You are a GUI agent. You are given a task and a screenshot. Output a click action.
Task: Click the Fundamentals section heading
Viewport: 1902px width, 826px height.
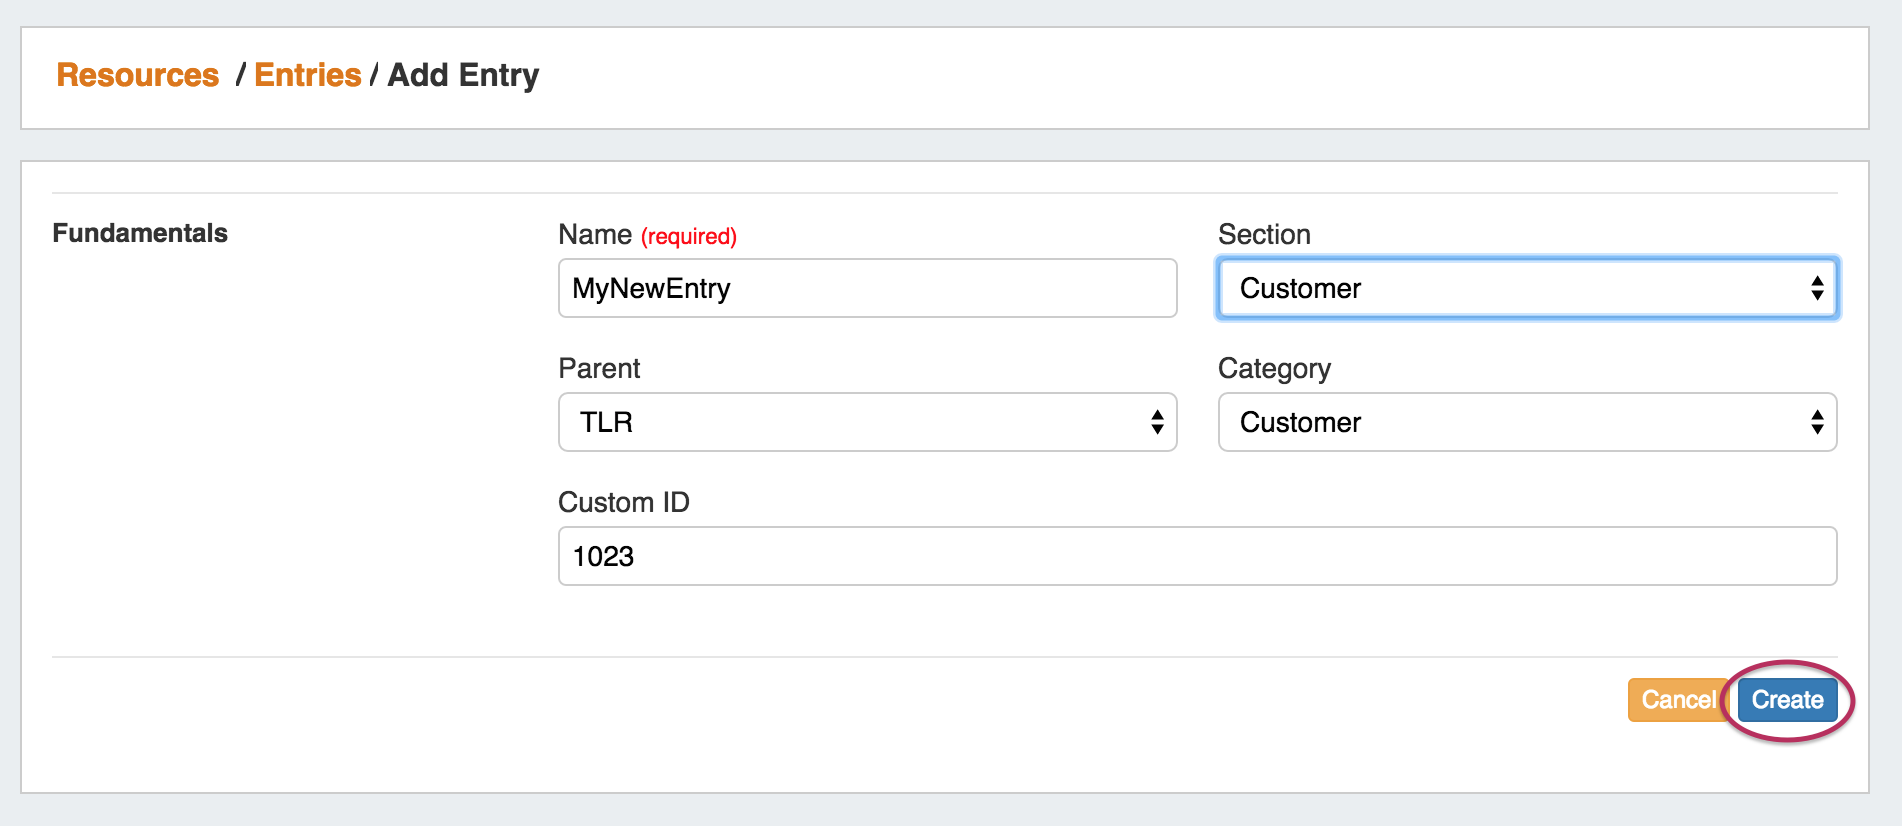[x=140, y=233]
